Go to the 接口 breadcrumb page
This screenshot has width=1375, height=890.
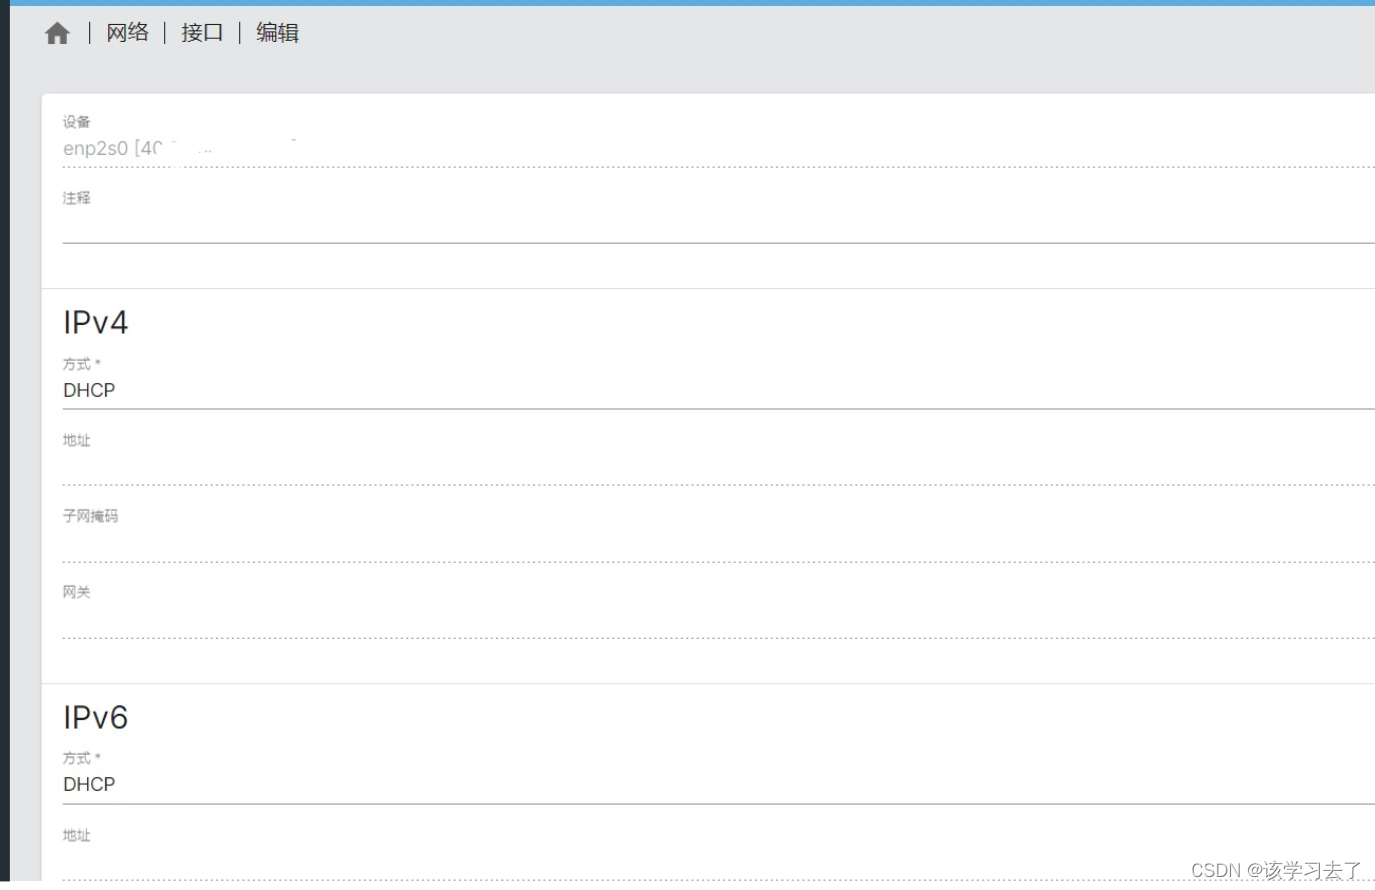tap(202, 33)
